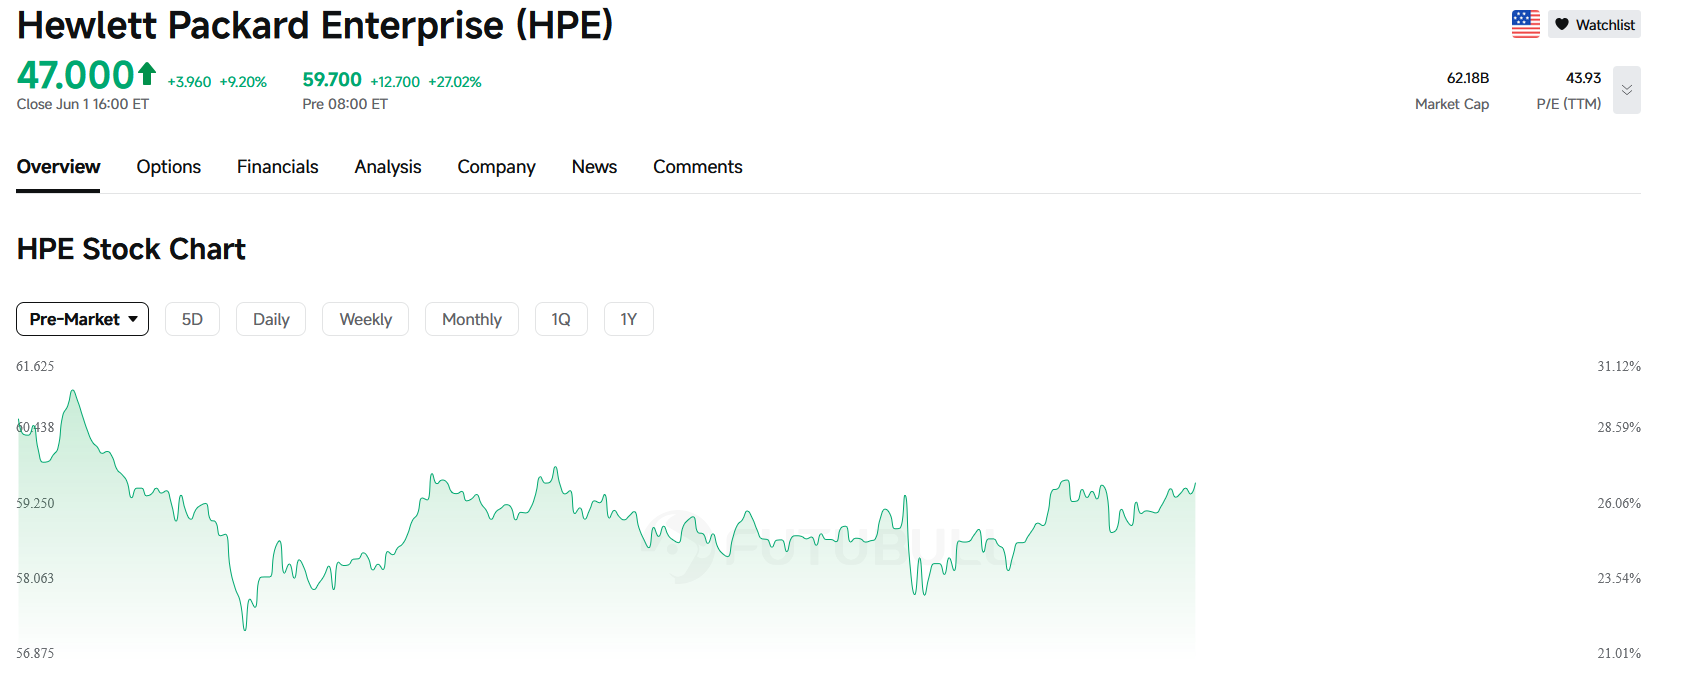Select the 5D chart range
Viewport: 1682px width, 675px height.
(192, 319)
